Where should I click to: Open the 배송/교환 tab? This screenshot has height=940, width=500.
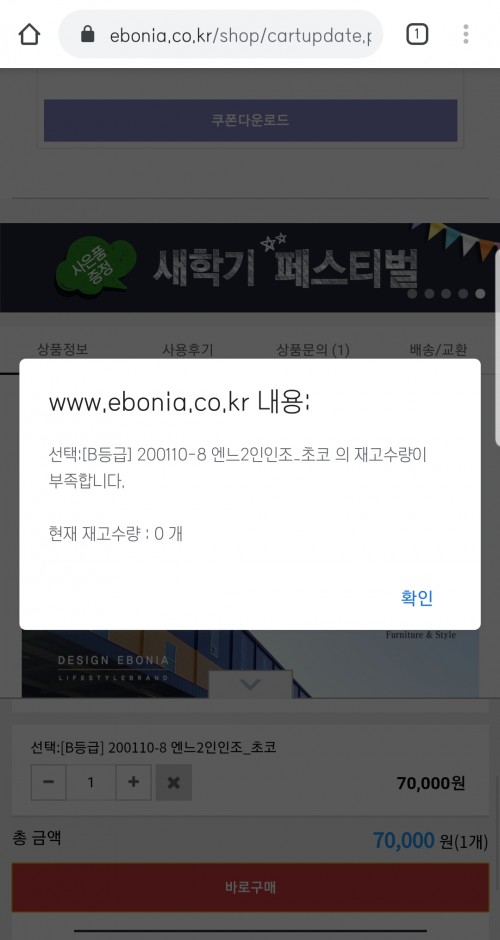[x=438, y=349]
